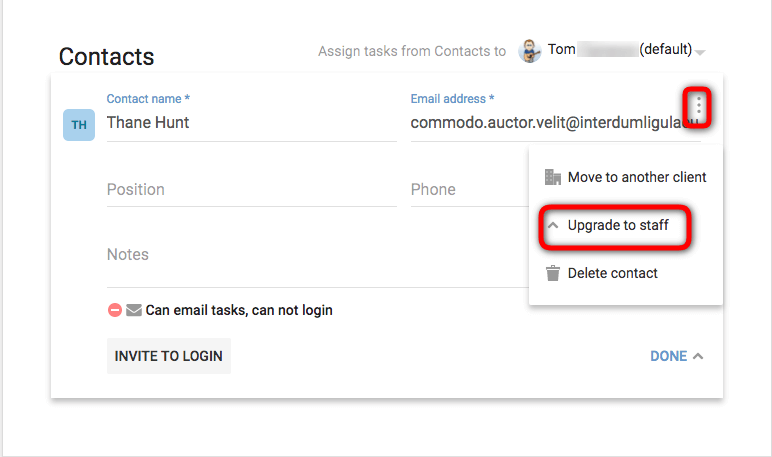Choose Upgrade to staff from menu
Viewport: 772px width, 457px height.
point(618,225)
